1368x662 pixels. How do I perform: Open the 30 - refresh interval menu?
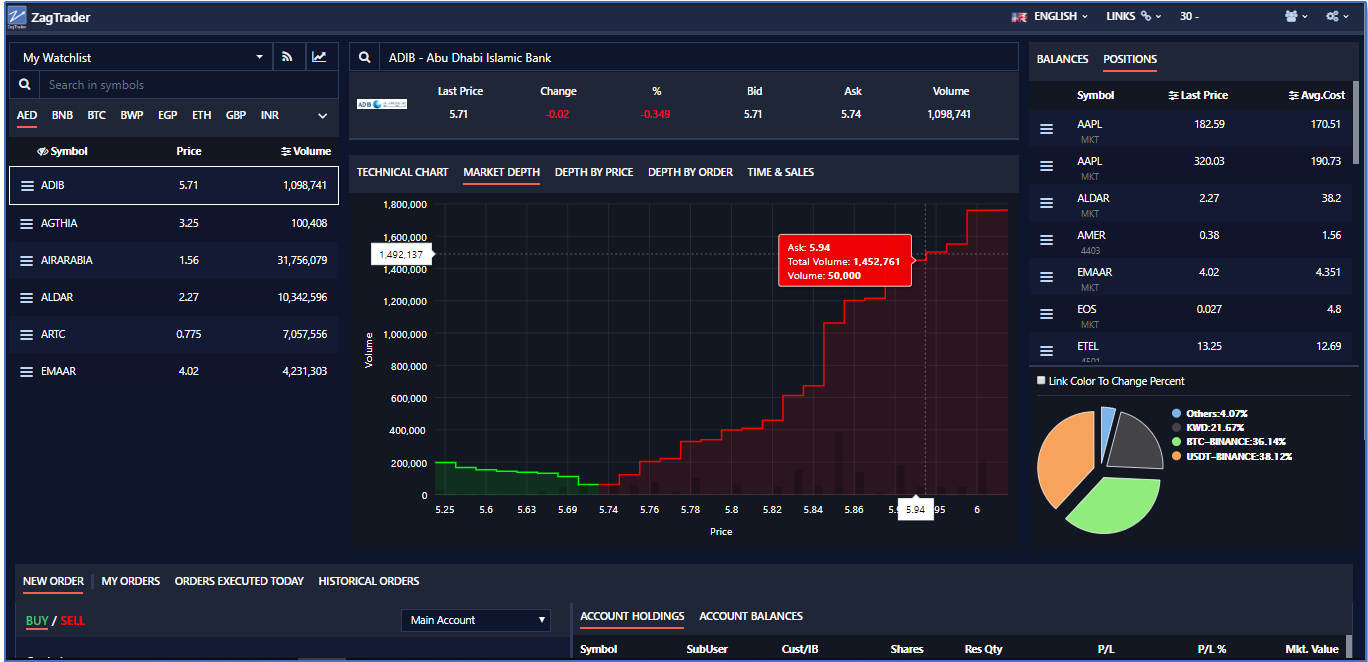(x=1190, y=16)
